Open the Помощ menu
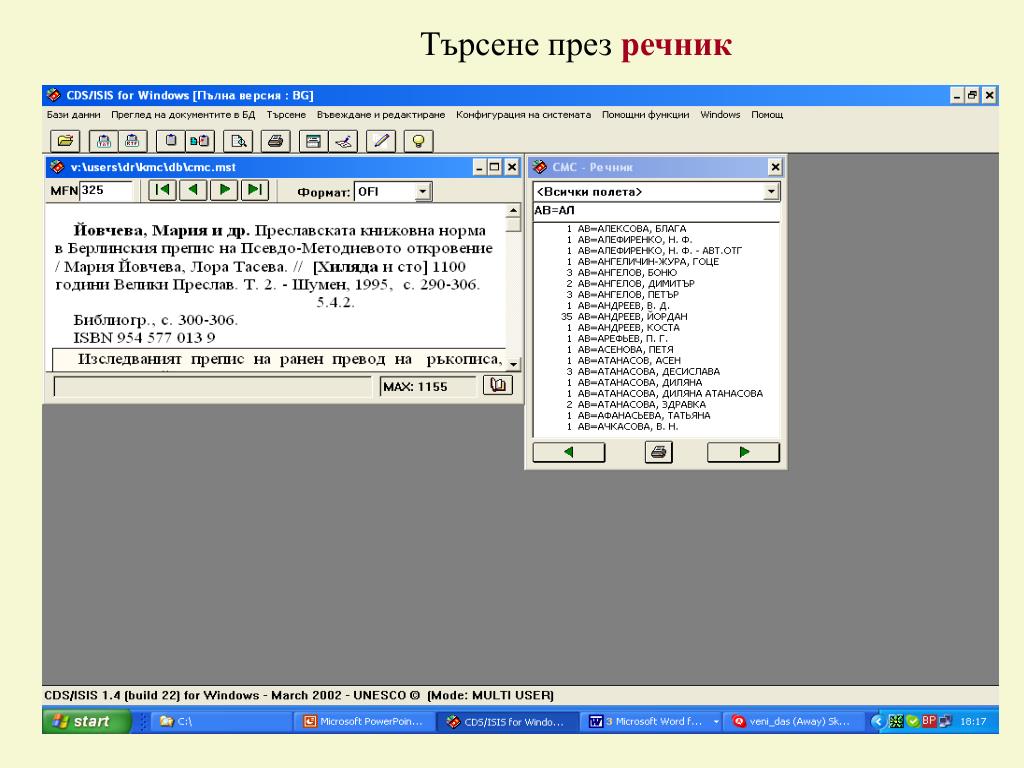Image resolution: width=1024 pixels, height=768 pixels. (x=767, y=115)
